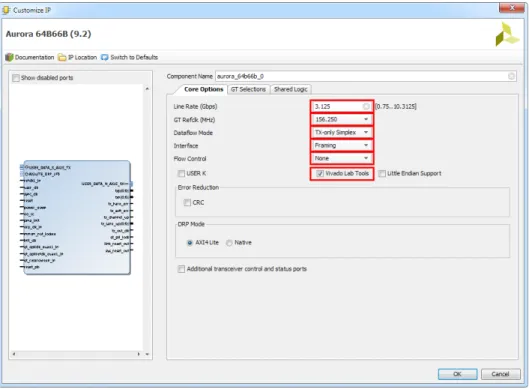The image size is (529, 389).
Task: Clear the Line Rate field icon
Action: (366, 107)
